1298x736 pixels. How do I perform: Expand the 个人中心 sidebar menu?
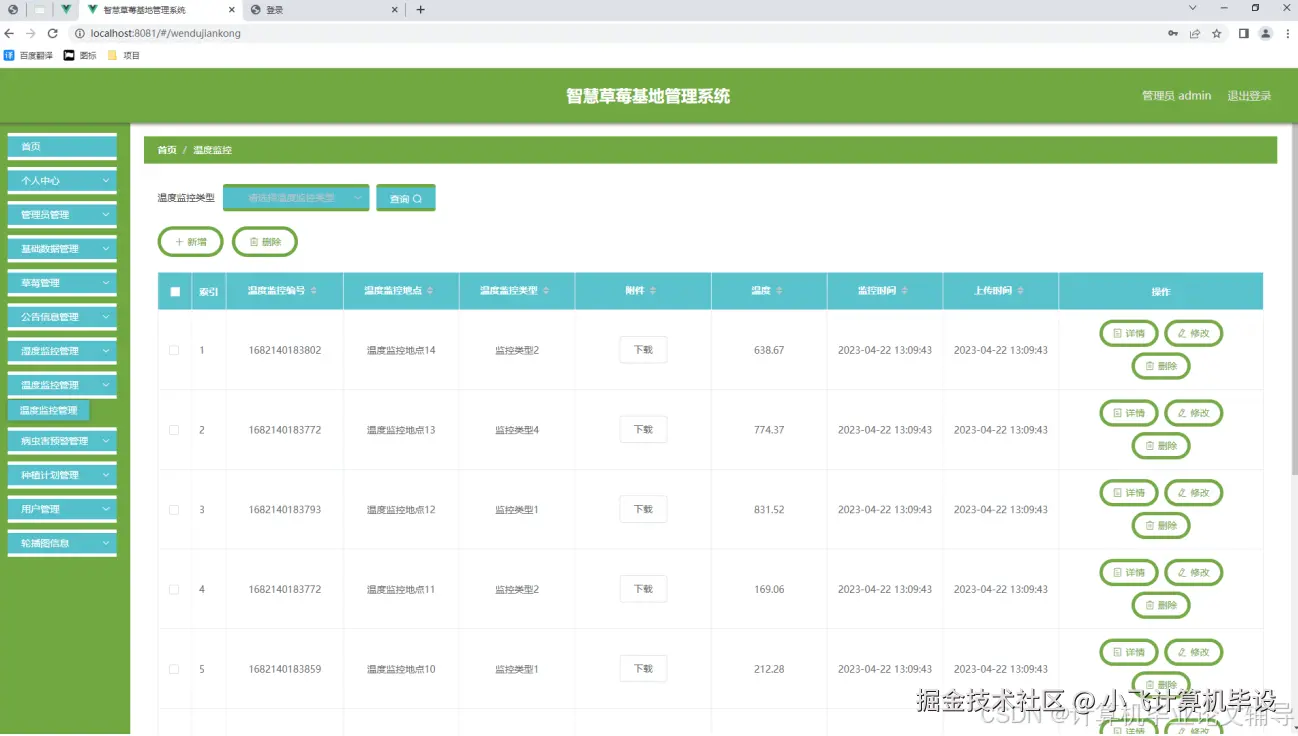click(x=62, y=181)
